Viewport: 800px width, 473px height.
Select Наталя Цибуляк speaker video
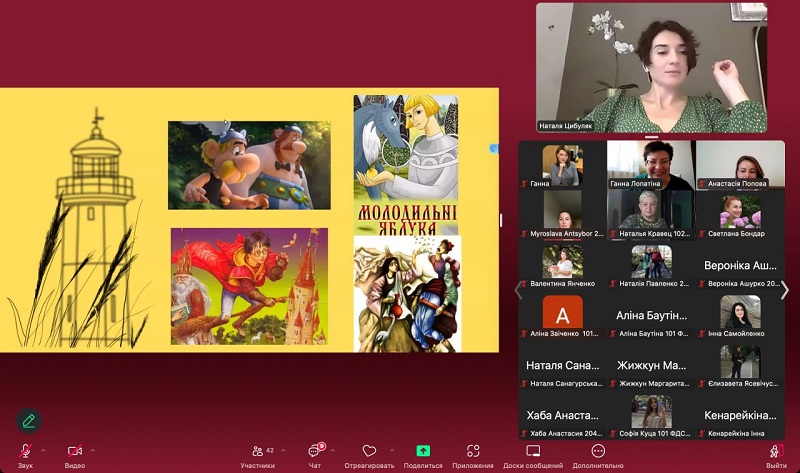pyautogui.click(x=651, y=67)
